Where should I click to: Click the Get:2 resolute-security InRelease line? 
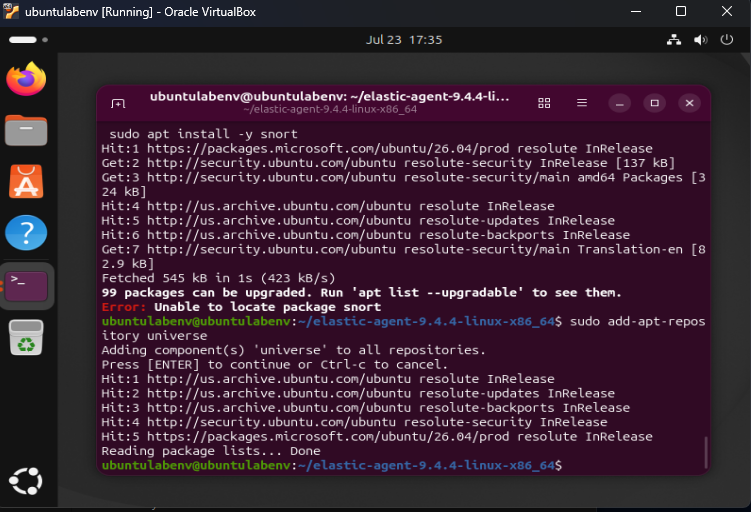click(388, 163)
